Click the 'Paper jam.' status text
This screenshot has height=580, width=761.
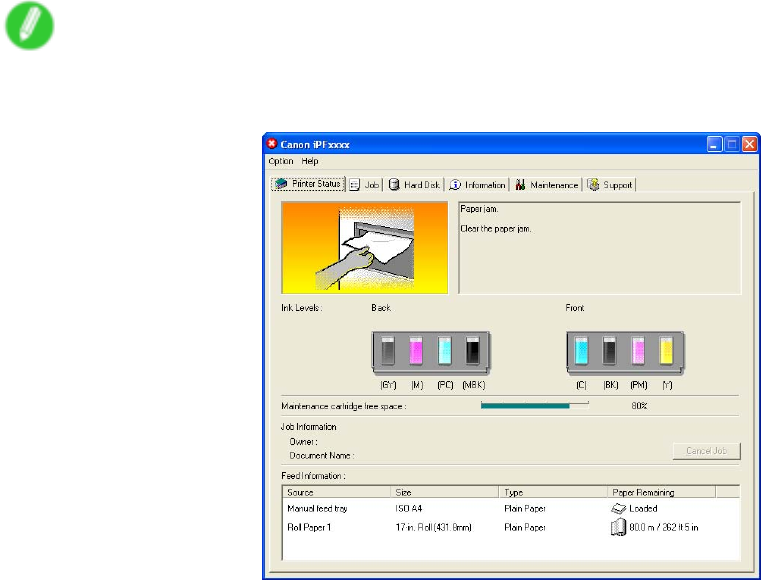tap(479, 209)
